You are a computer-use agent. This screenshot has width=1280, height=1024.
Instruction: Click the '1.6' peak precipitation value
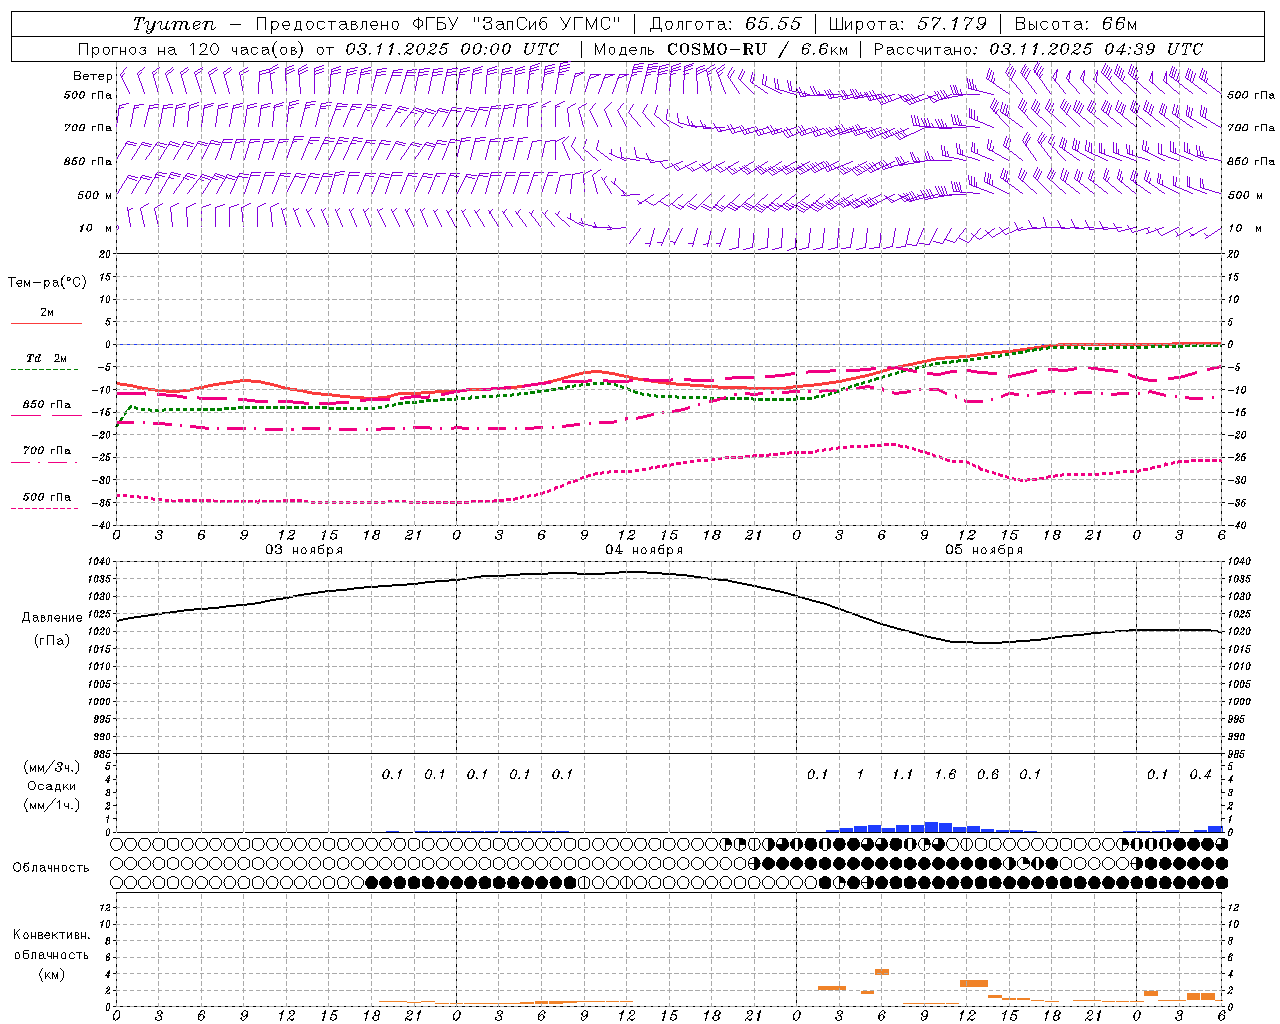coord(945,774)
